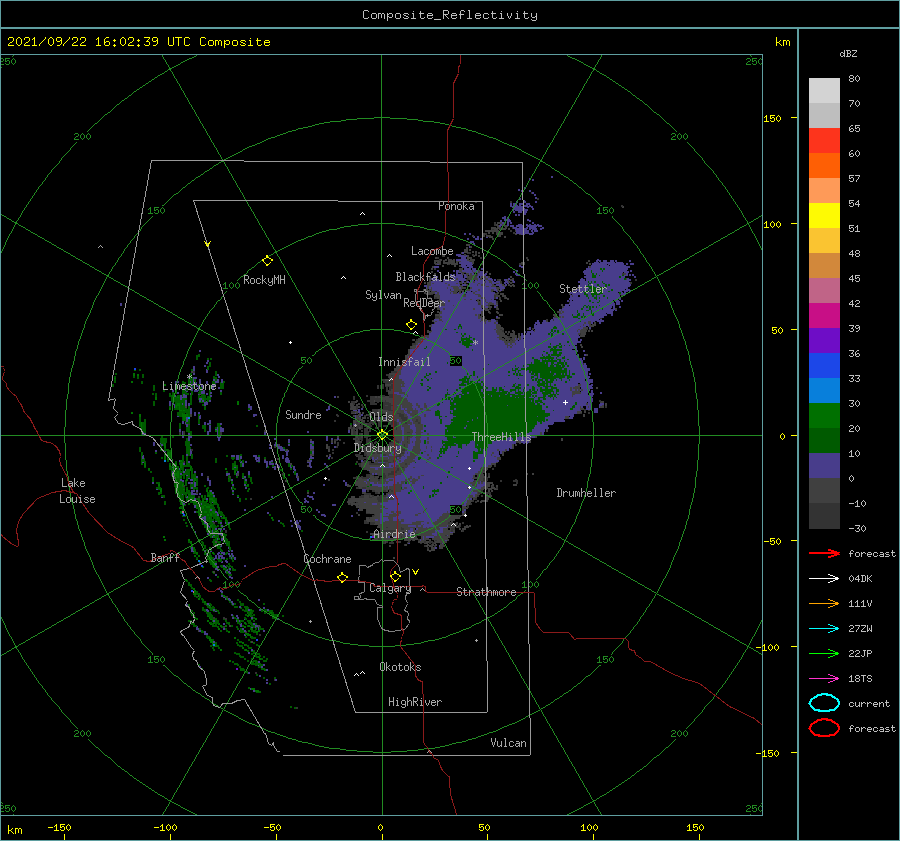900x841 pixels.
Task: Click the -30 value in the dBZ legend
Action: (x=857, y=528)
